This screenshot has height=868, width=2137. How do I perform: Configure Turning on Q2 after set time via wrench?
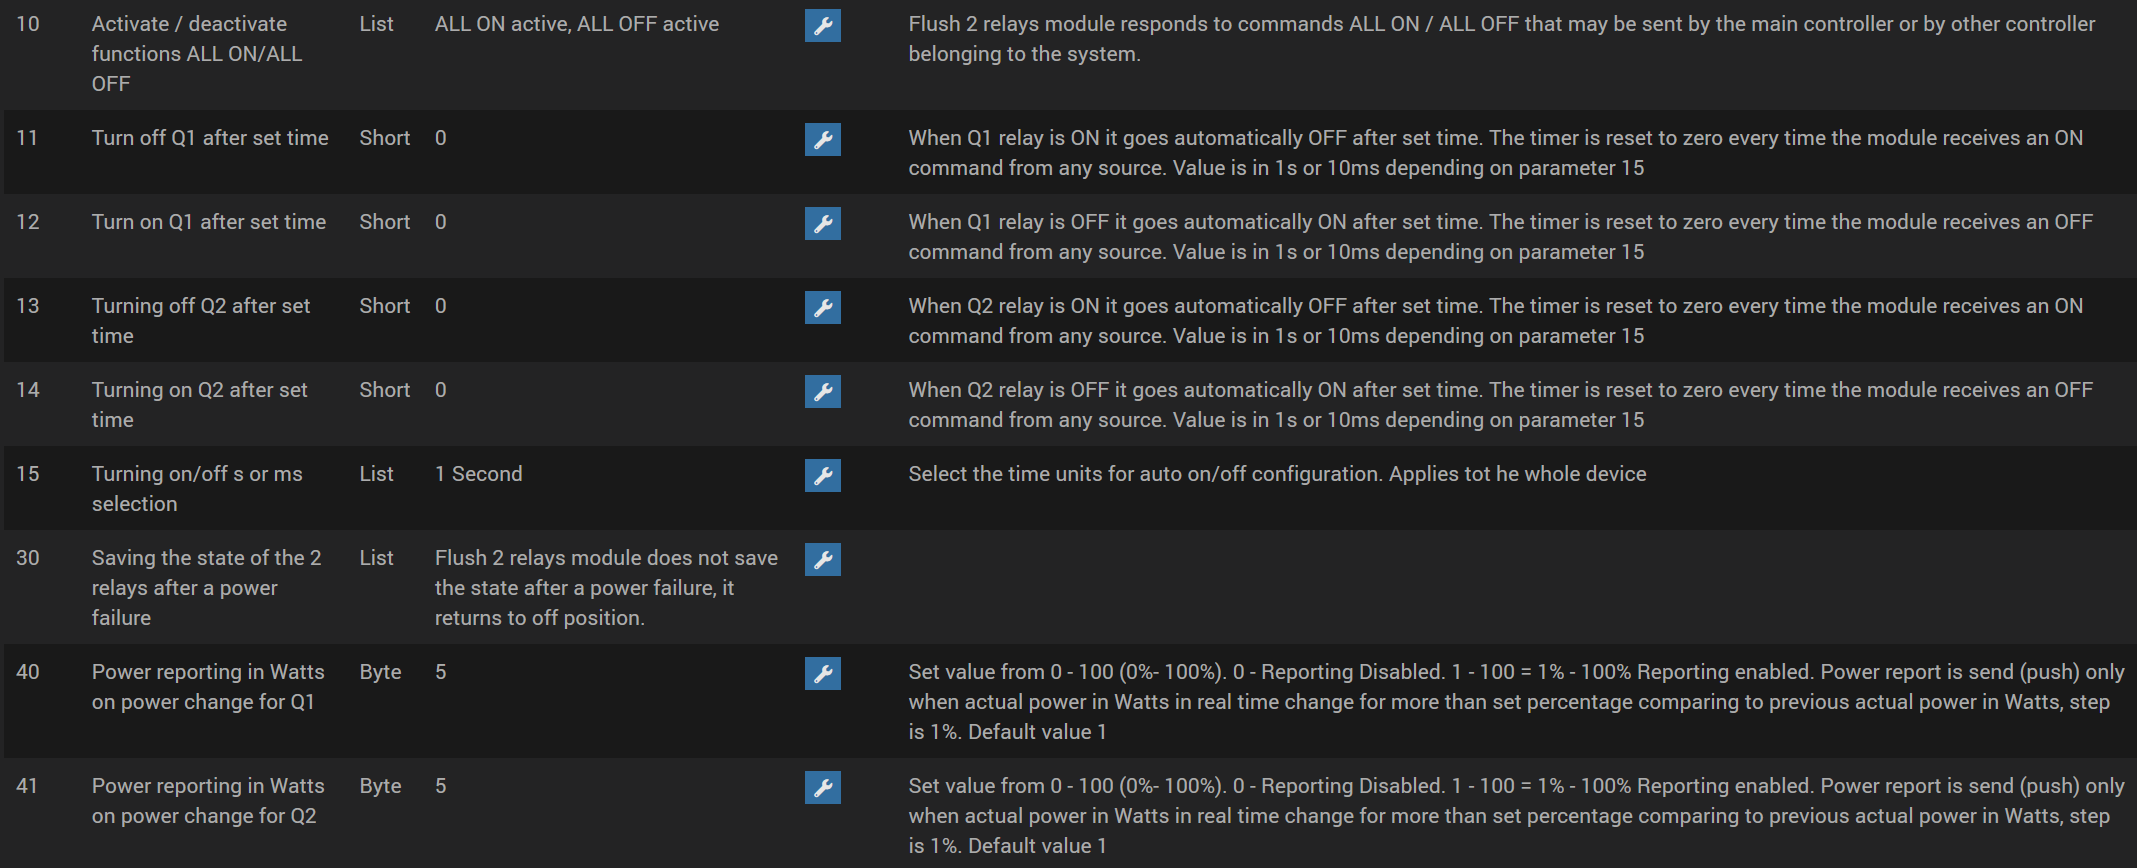click(822, 392)
